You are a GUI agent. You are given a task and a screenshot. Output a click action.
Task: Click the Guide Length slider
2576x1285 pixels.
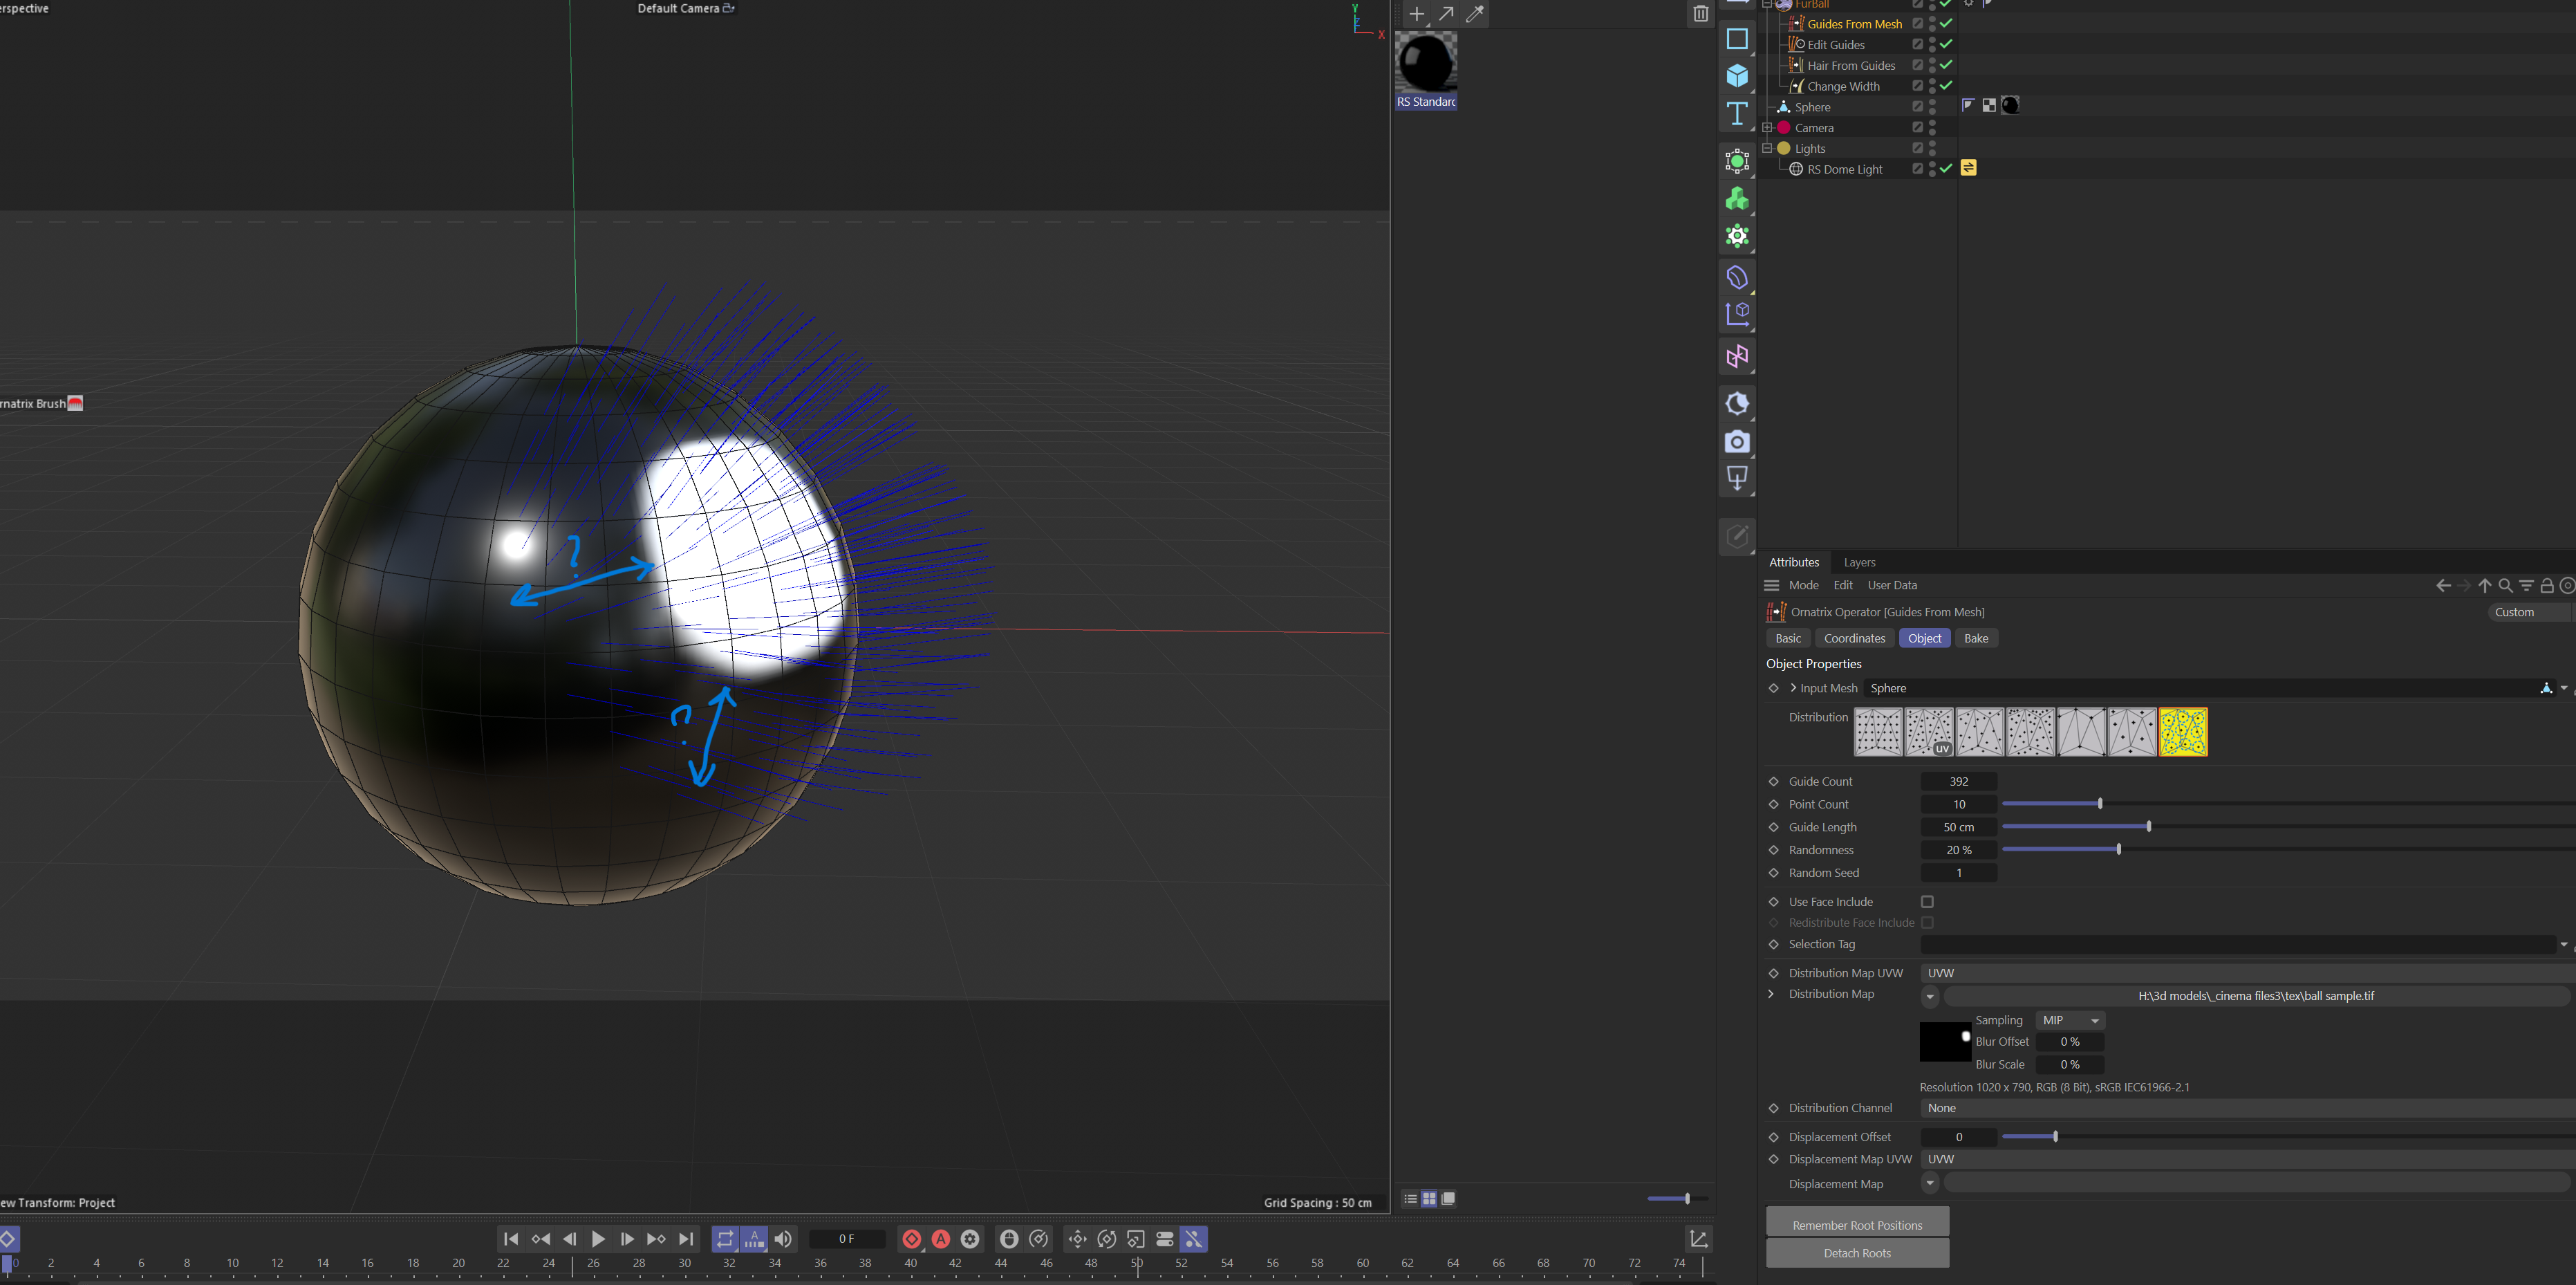pyautogui.click(x=2148, y=827)
